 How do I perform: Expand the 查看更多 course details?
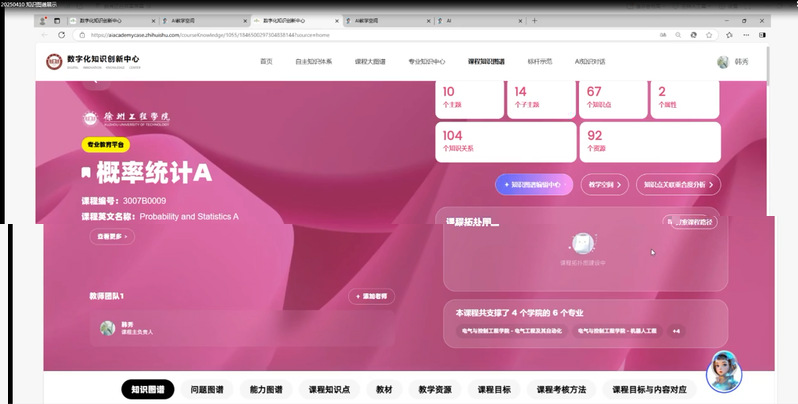[x=111, y=237]
